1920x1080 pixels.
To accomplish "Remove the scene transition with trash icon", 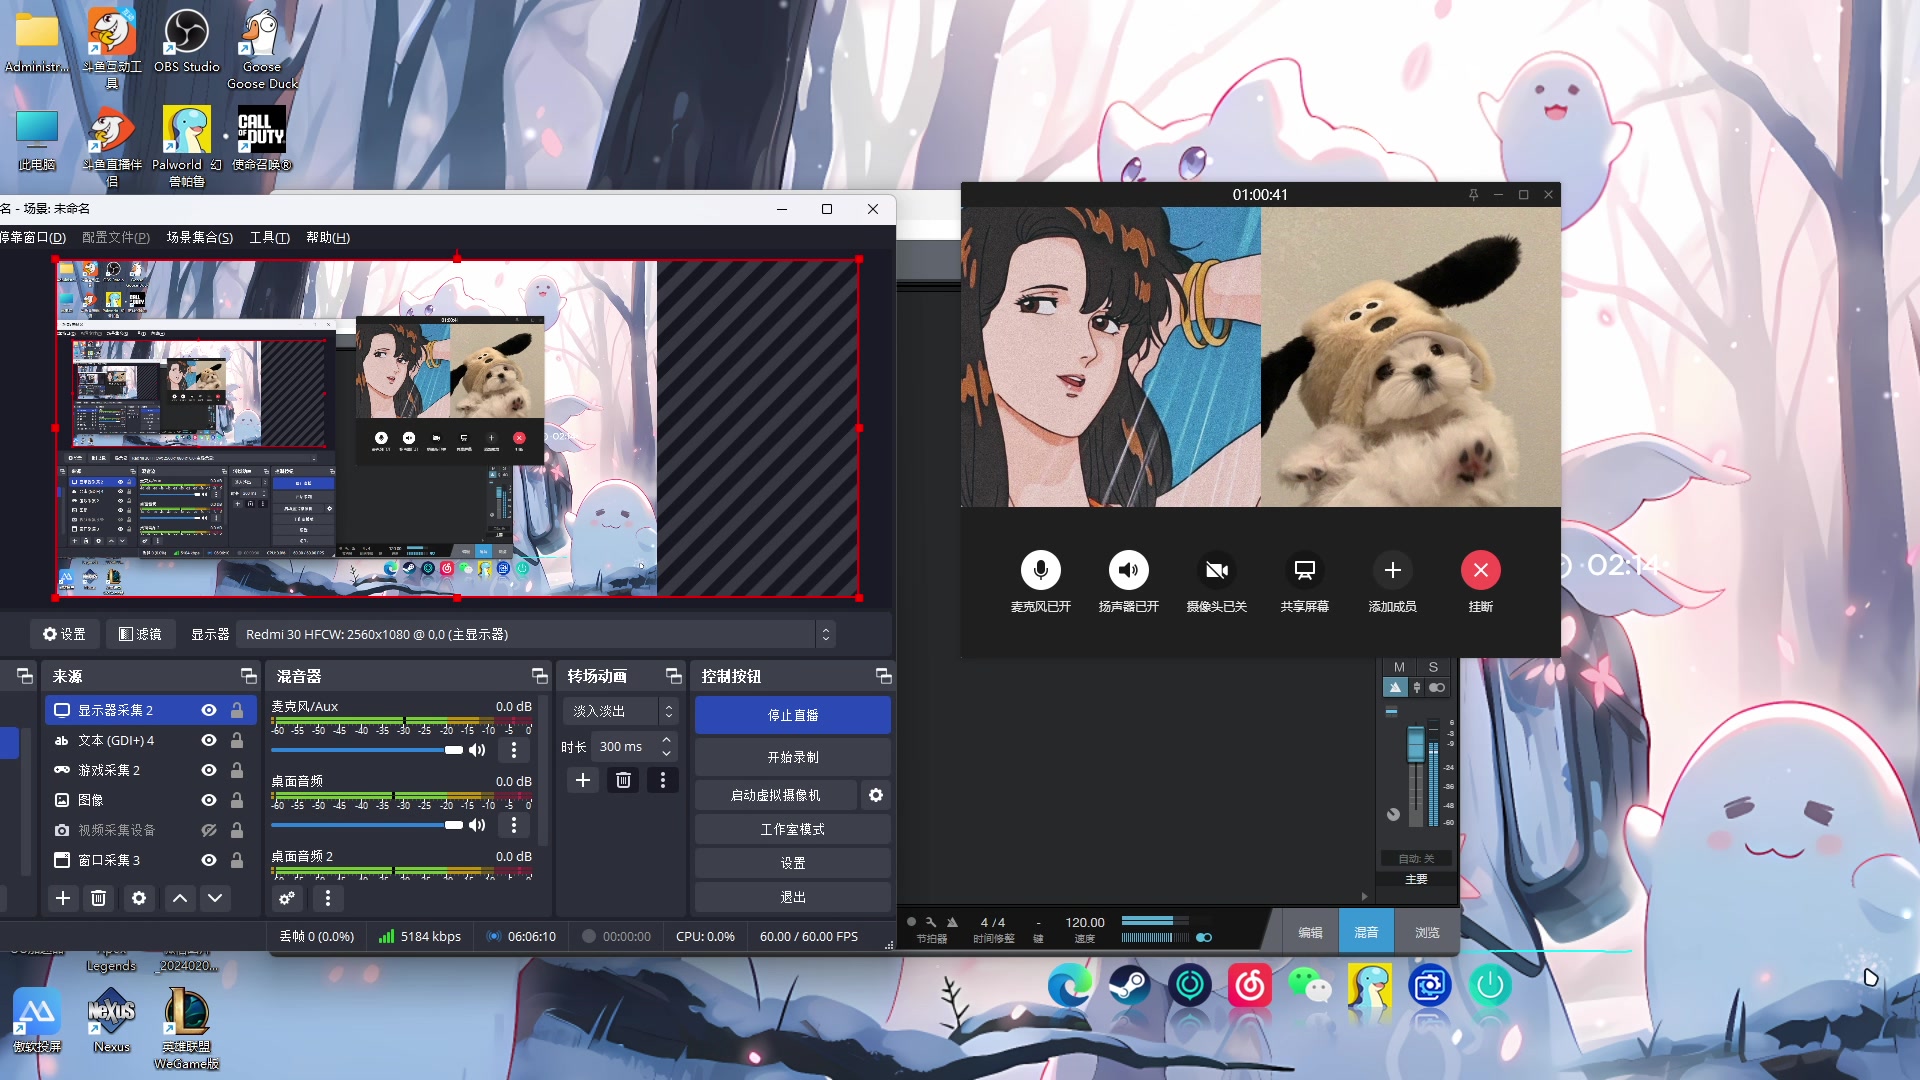I will (623, 780).
